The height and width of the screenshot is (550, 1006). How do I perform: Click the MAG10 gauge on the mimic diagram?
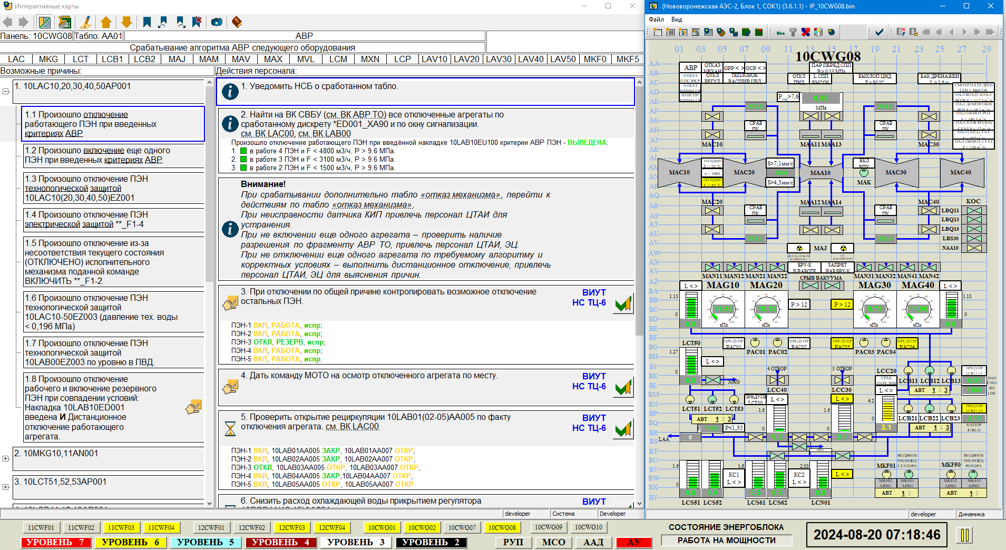723,307
